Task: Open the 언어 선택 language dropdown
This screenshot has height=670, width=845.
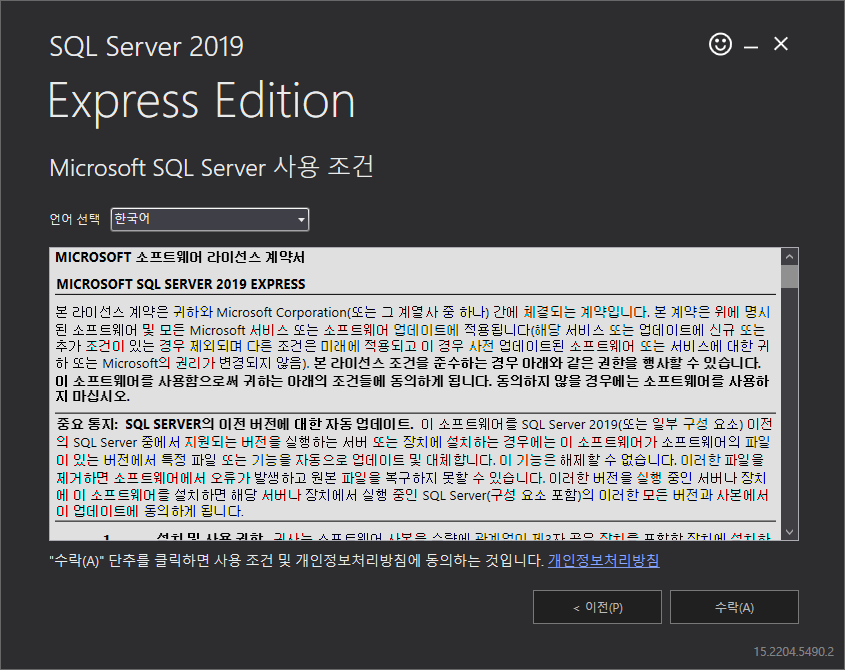Action: 210,219
